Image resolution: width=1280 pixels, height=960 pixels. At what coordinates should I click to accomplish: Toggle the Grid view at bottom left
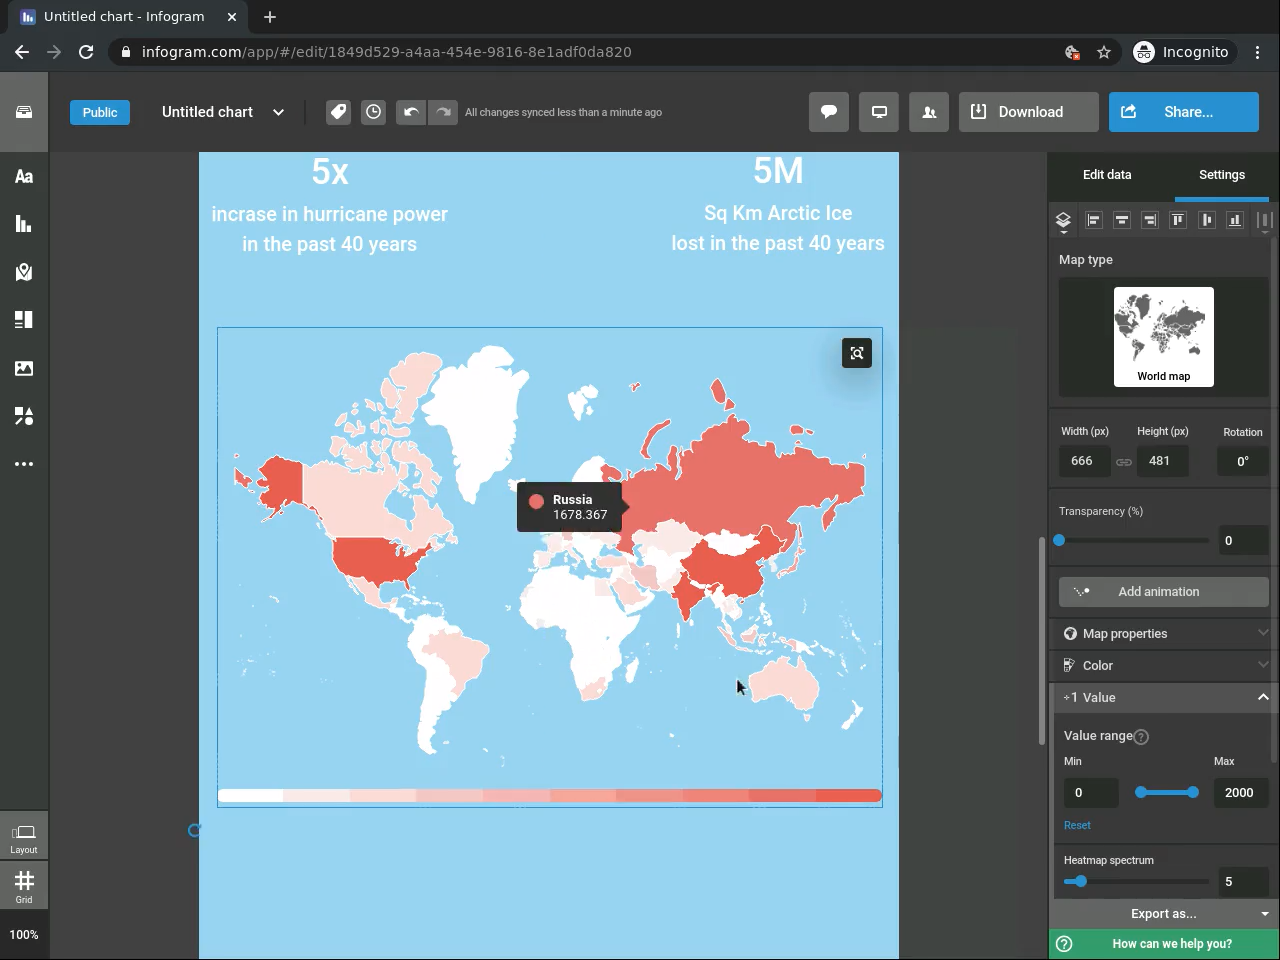point(24,885)
